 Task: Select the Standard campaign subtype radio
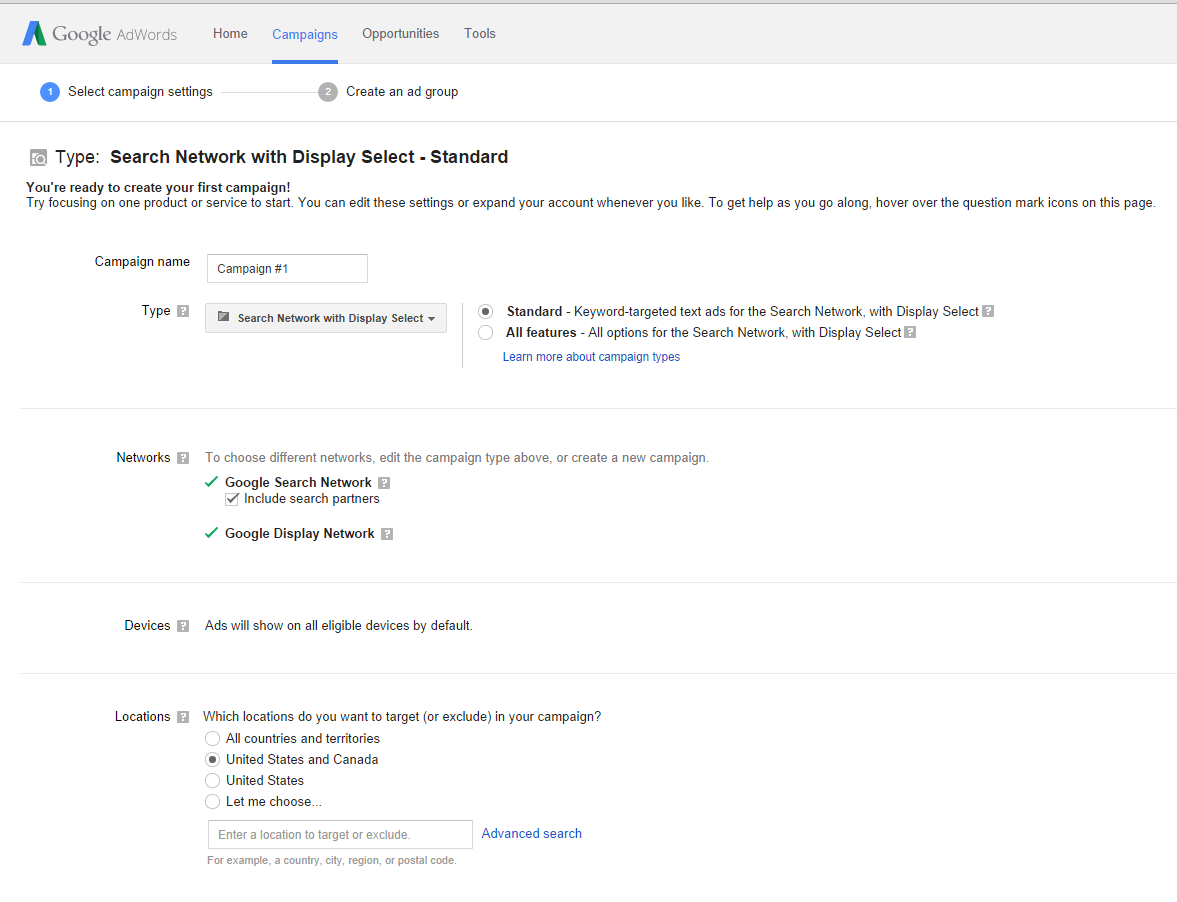pyautogui.click(x=486, y=311)
